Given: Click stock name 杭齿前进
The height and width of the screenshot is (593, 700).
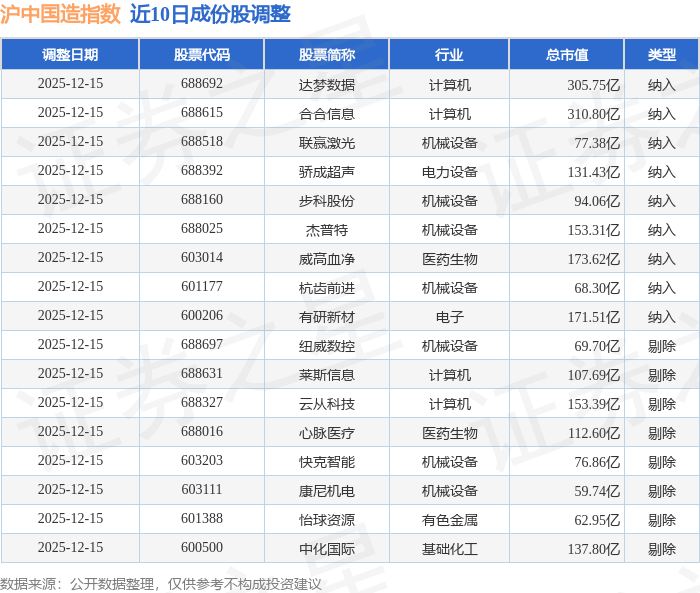Looking at the screenshot, I should coord(327,288).
